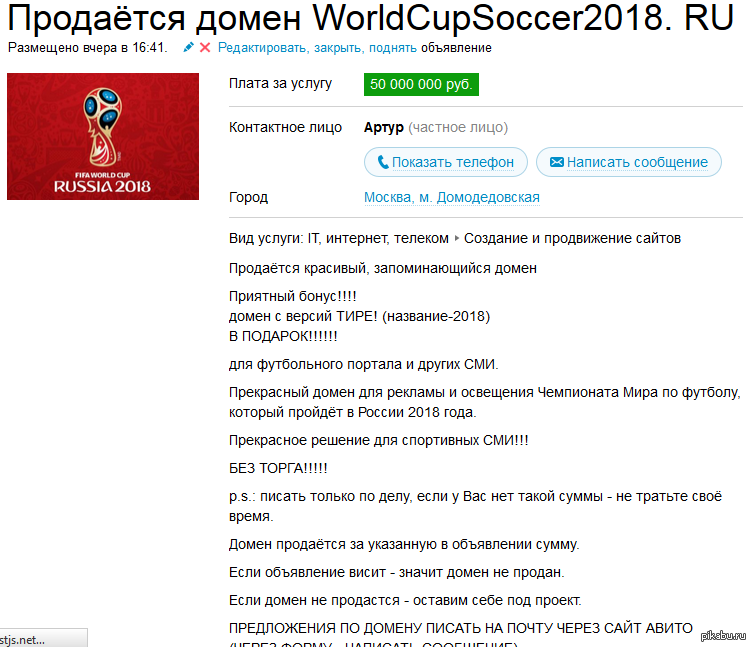This screenshot has width=751, height=647.
Task: Click the red X close-listing icon
Action: point(205,47)
